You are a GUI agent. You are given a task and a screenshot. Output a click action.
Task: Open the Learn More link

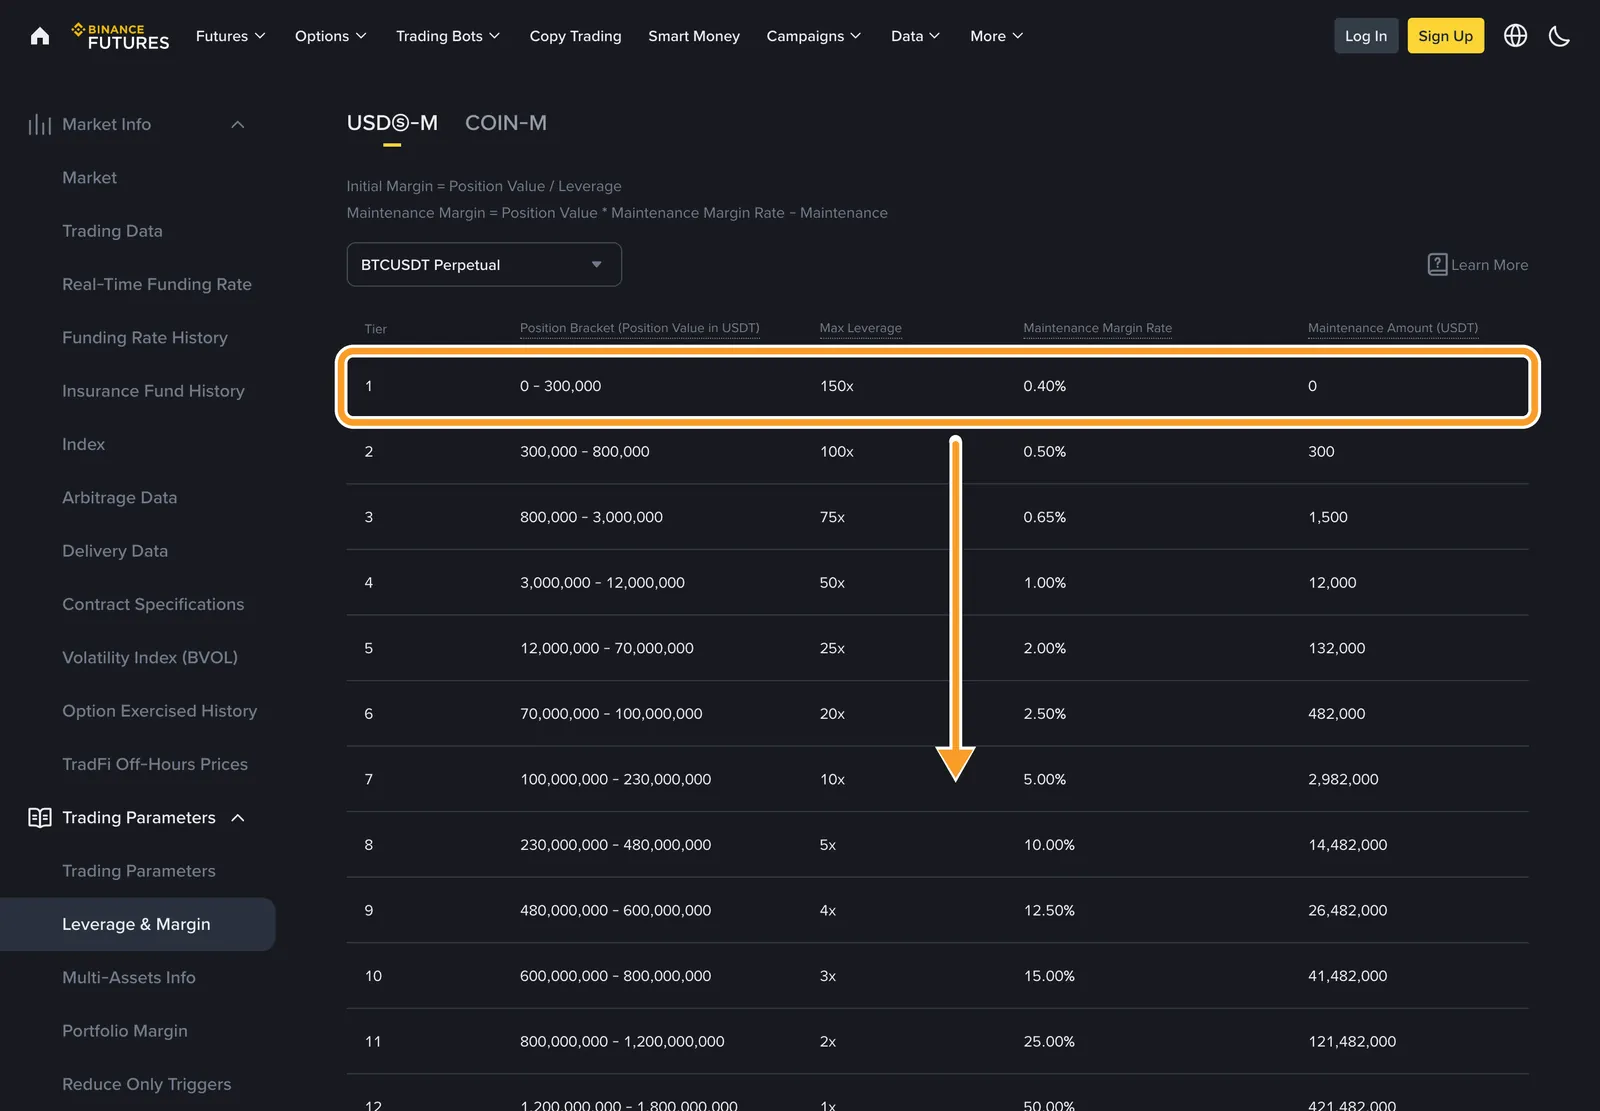pyautogui.click(x=1489, y=265)
